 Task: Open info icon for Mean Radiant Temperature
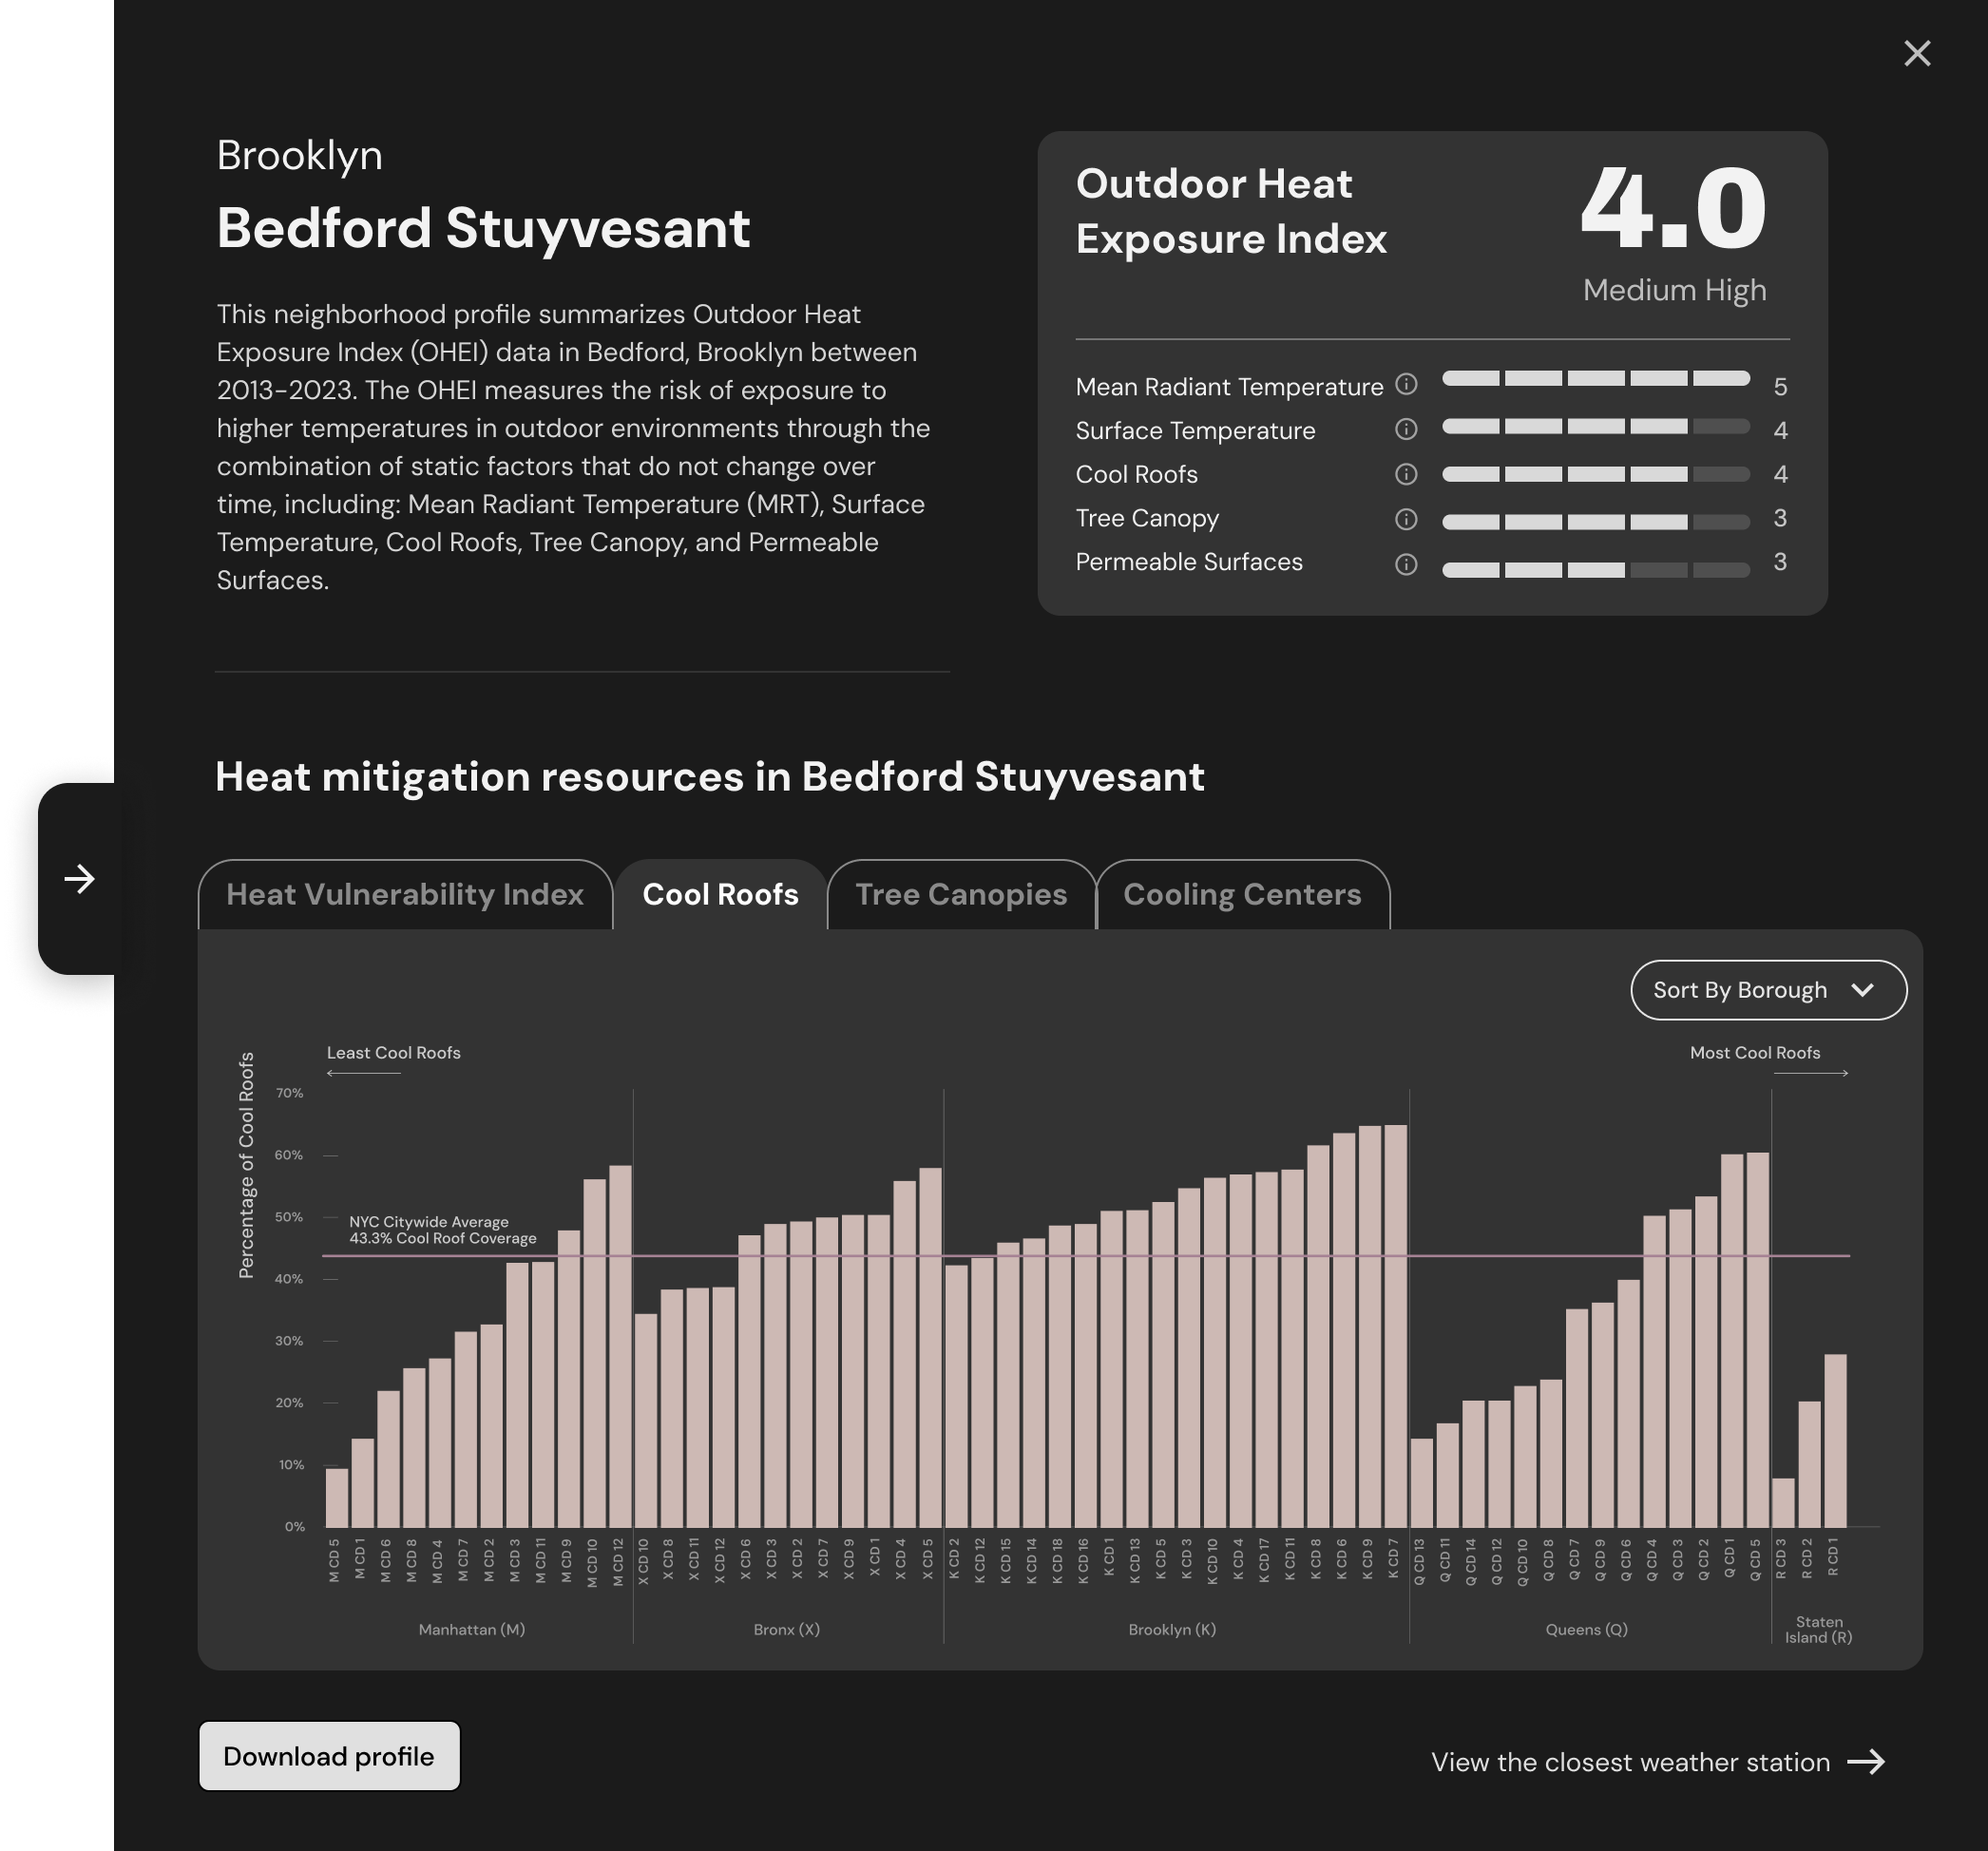click(1406, 384)
